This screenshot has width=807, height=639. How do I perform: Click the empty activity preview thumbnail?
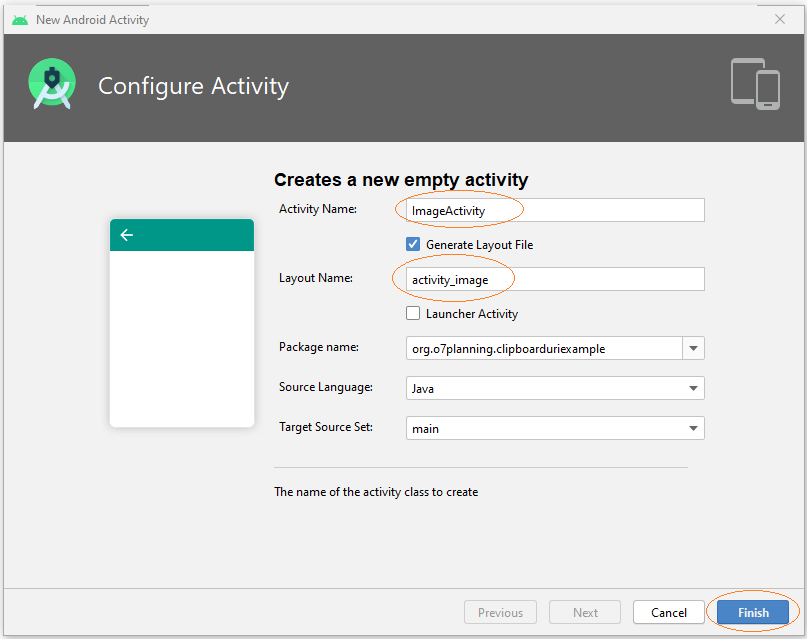tap(182, 323)
